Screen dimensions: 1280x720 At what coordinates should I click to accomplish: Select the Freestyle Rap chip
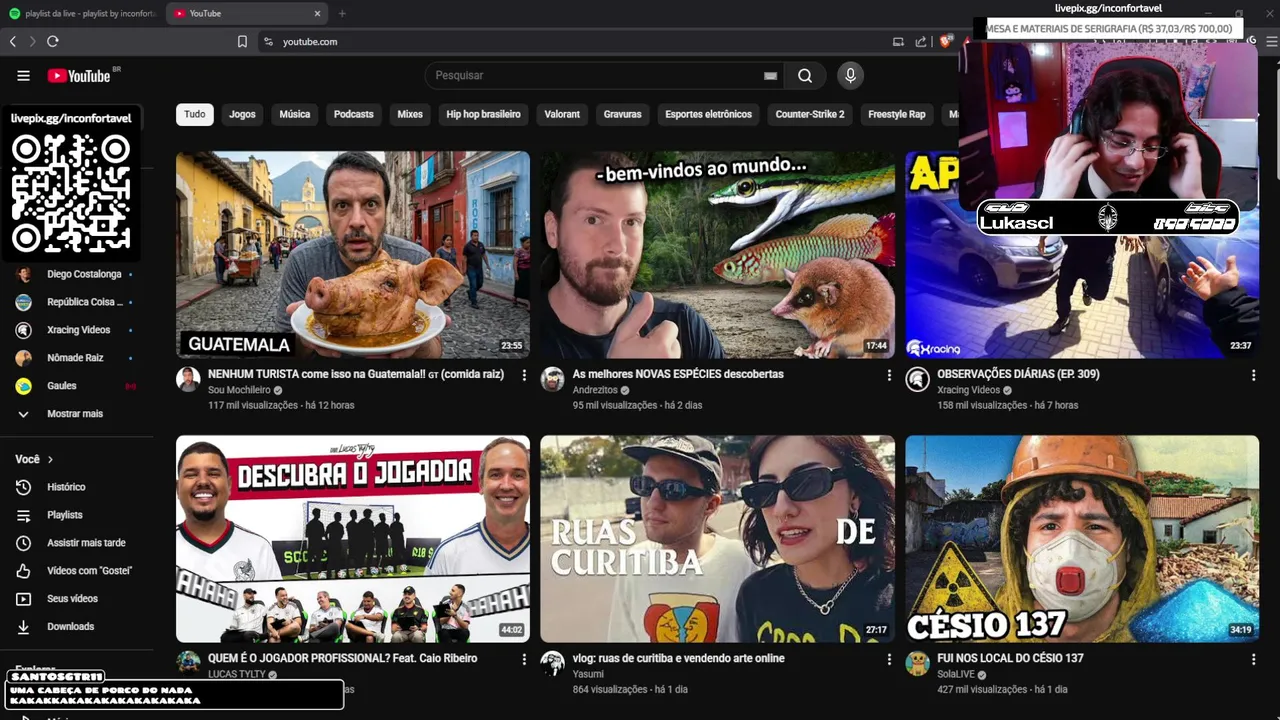(x=897, y=114)
